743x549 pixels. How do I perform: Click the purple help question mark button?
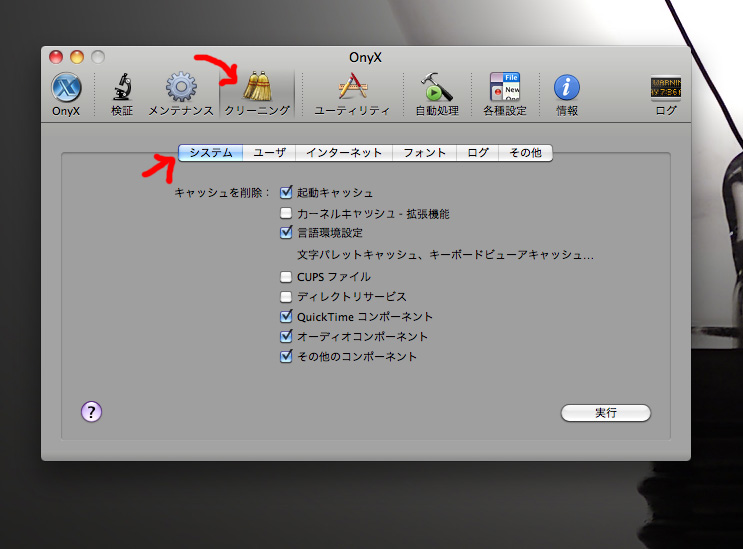(x=91, y=412)
